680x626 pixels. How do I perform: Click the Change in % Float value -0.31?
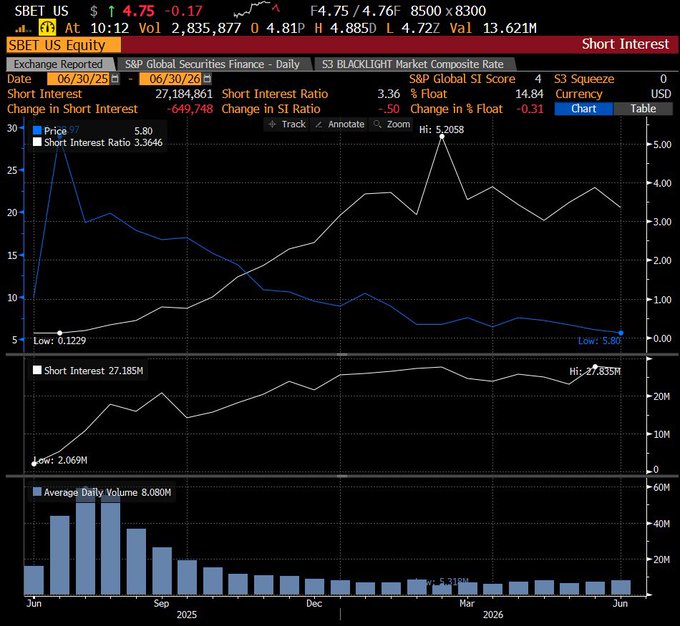(530, 109)
